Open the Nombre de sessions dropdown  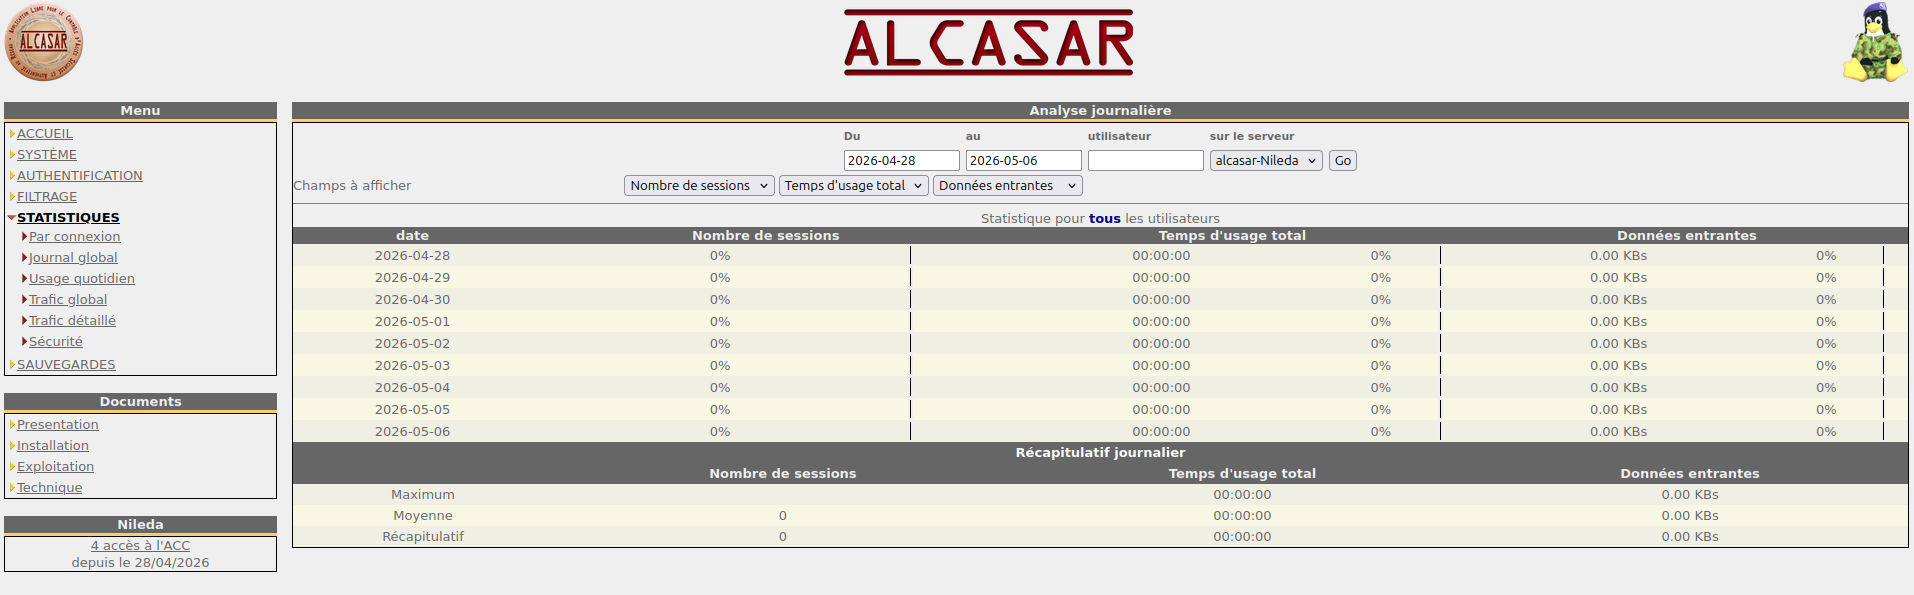click(x=700, y=186)
